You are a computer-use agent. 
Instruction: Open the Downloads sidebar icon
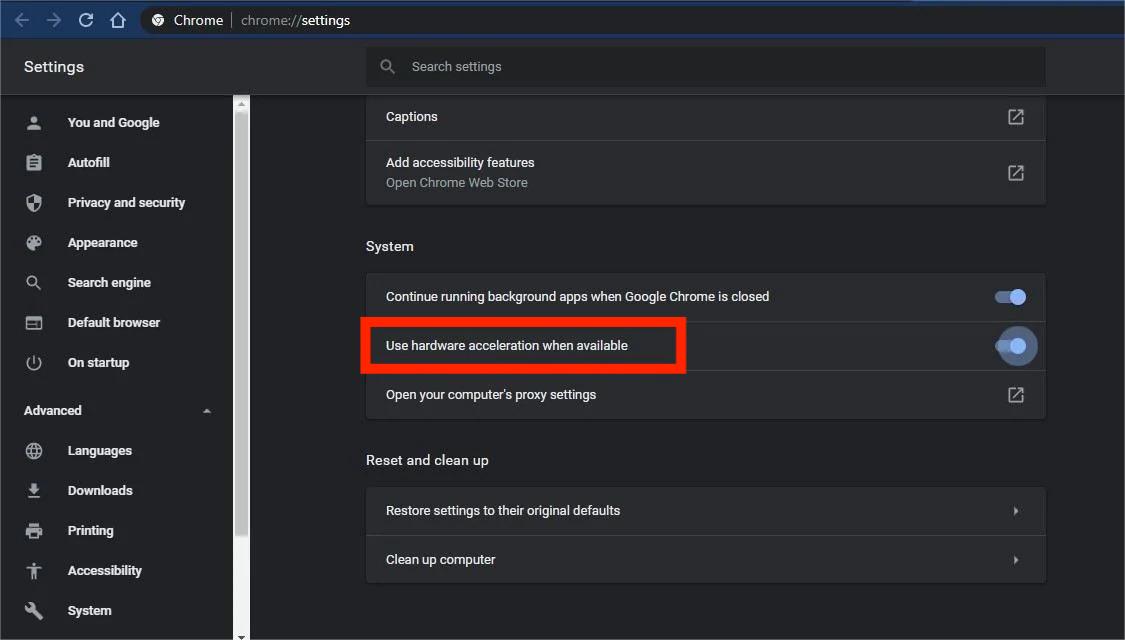[34, 490]
